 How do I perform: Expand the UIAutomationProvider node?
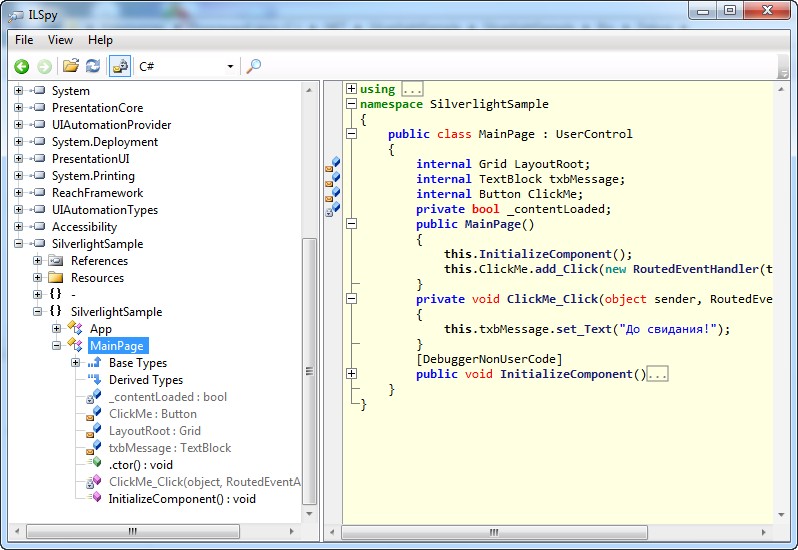(18, 125)
